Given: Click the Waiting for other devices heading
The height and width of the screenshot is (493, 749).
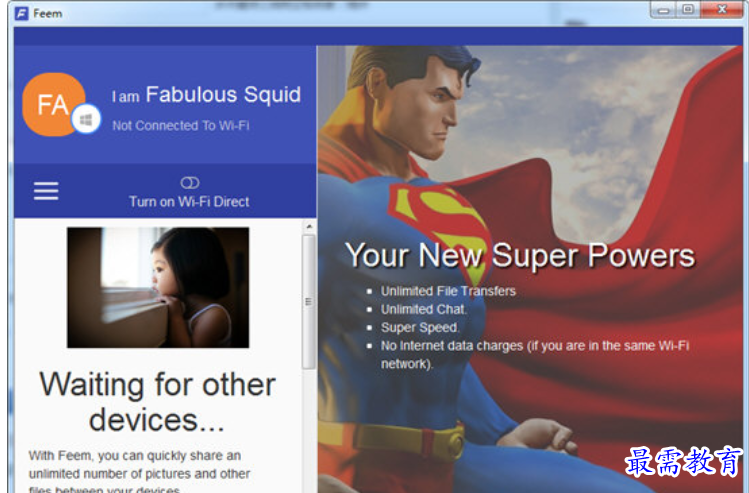Looking at the screenshot, I should (158, 402).
